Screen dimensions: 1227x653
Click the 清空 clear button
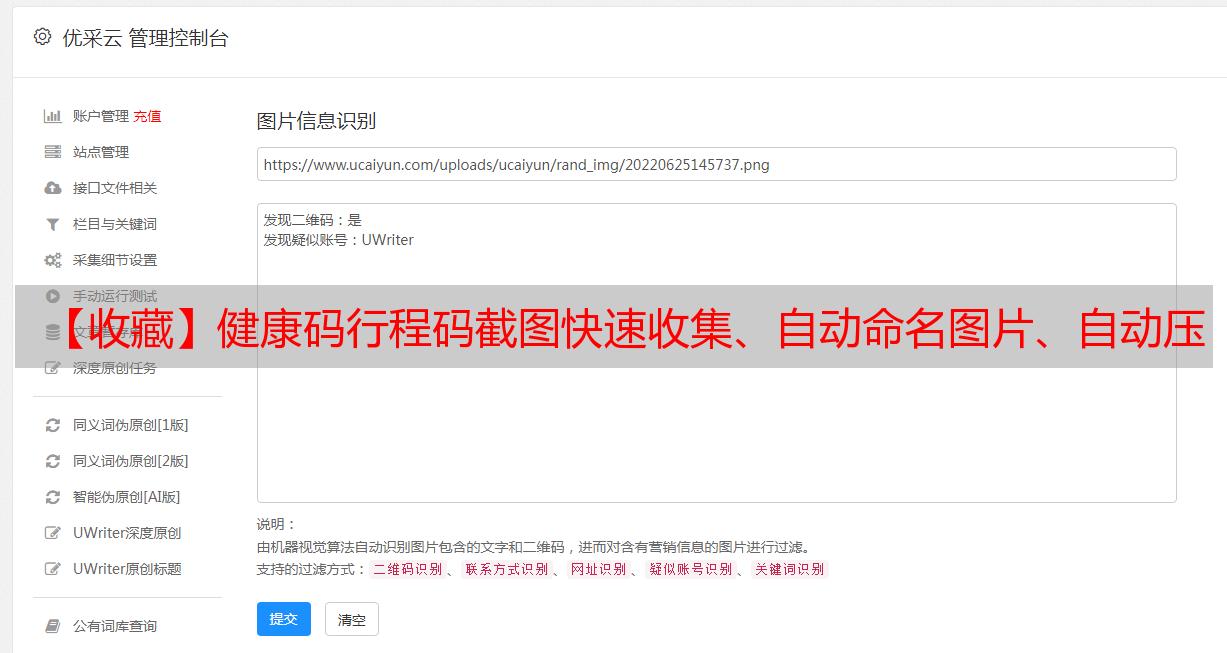pyautogui.click(x=352, y=619)
